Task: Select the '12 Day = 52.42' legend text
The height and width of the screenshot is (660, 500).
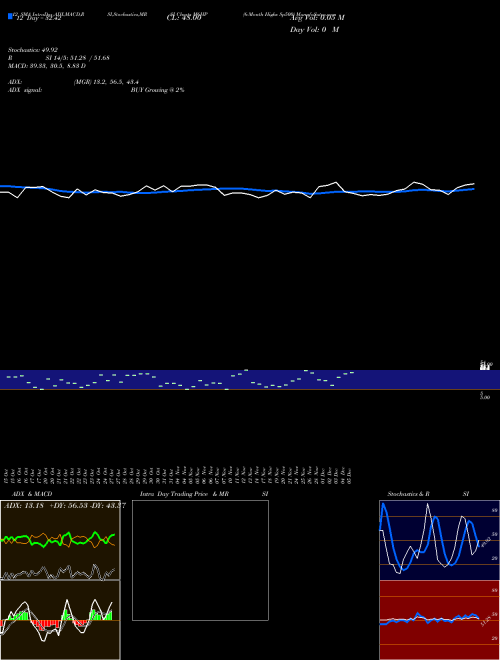Action: (39, 18)
